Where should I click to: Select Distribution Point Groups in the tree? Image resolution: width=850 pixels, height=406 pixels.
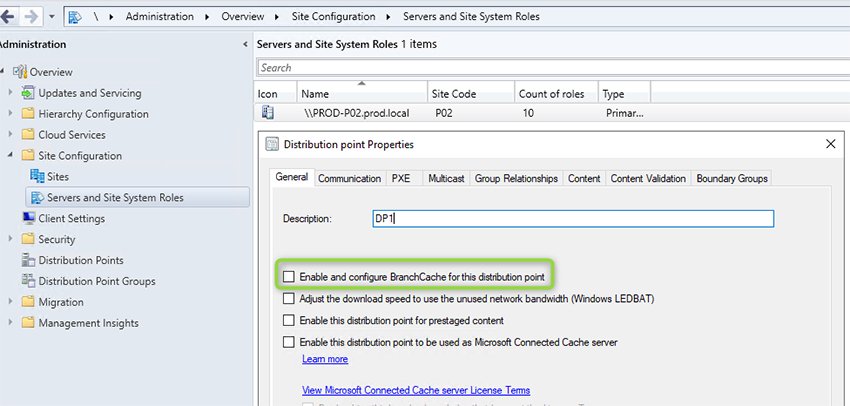[x=96, y=281]
